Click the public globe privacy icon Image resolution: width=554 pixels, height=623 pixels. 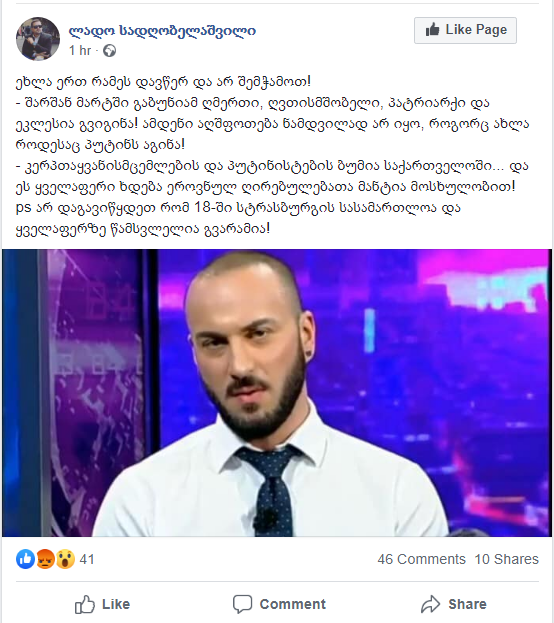point(110,51)
